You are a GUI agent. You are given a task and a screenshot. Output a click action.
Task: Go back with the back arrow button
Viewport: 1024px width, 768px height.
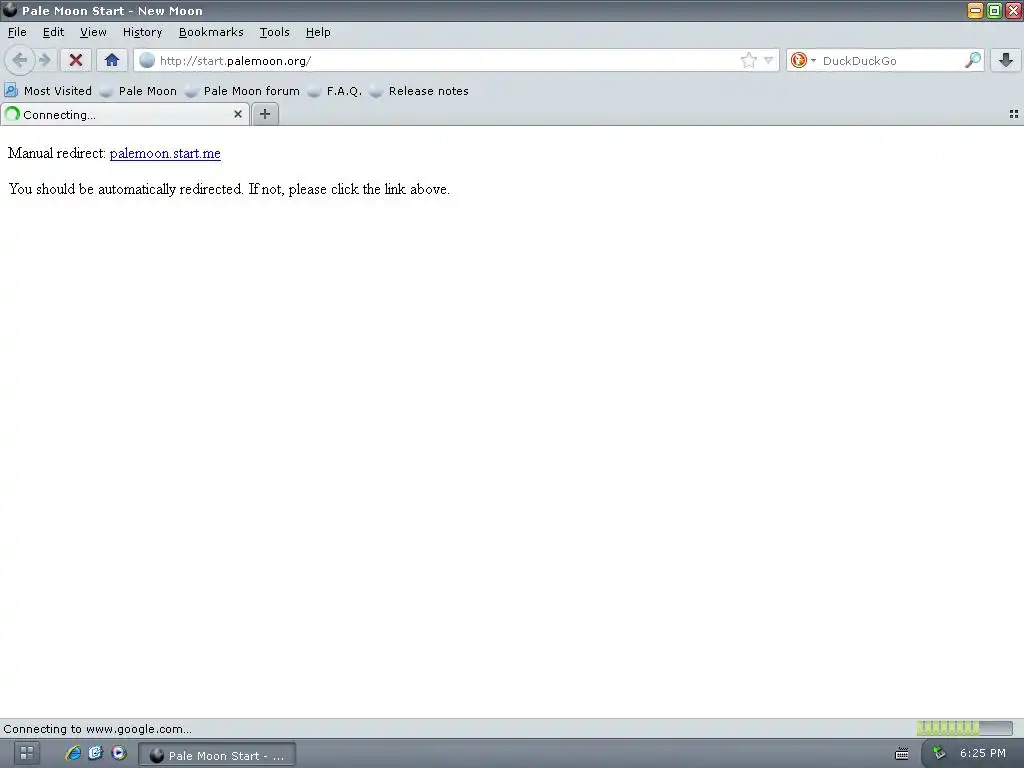(20, 61)
